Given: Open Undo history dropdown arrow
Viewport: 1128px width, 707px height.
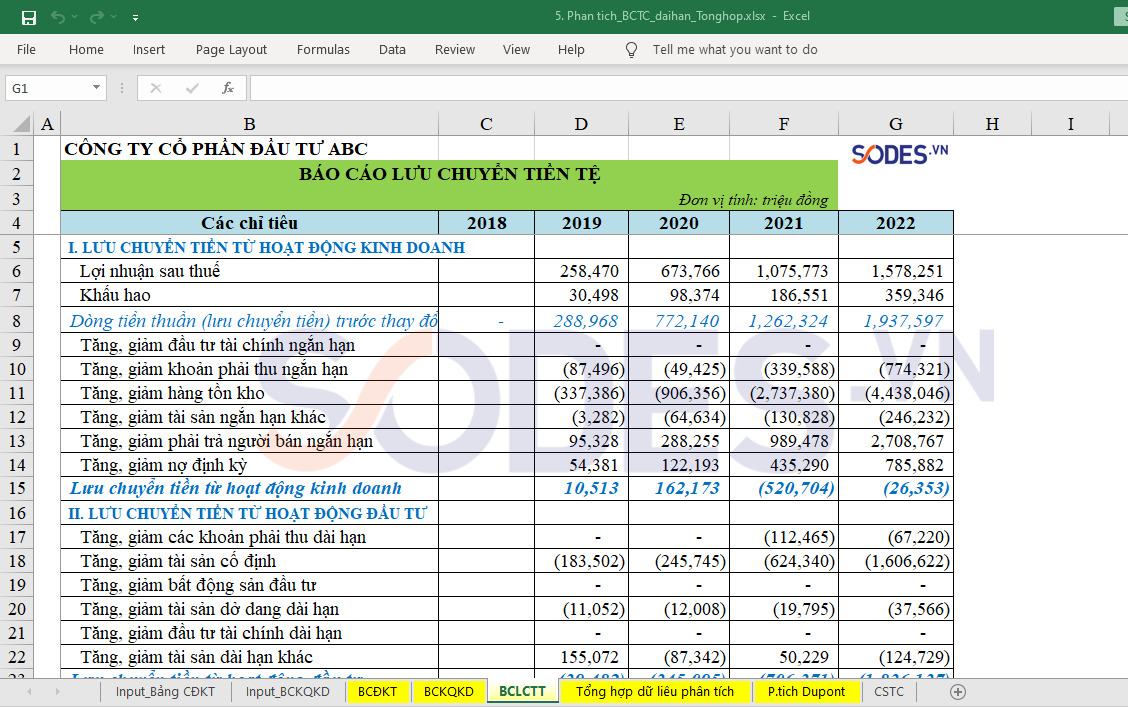Looking at the screenshot, I should (x=75, y=18).
